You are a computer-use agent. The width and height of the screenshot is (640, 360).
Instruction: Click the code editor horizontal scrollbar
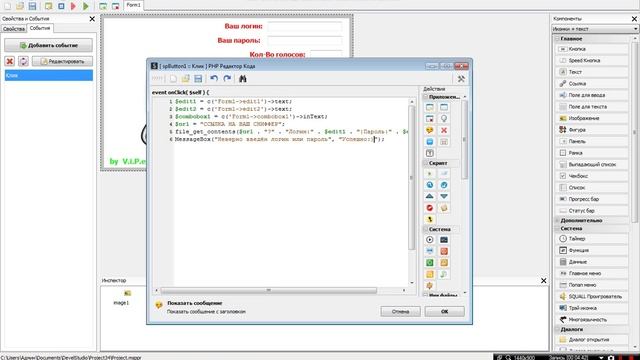pyautogui.click(x=269, y=290)
